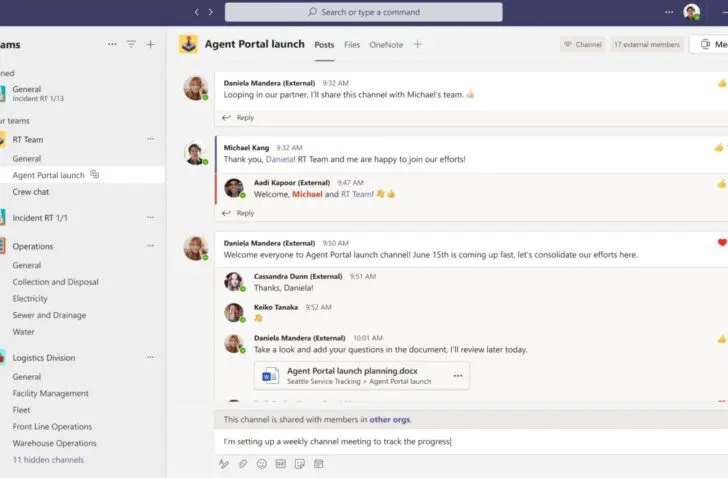Click the Schedule meeting icon in compose bar
The width and height of the screenshot is (728, 478).
click(x=318, y=464)
